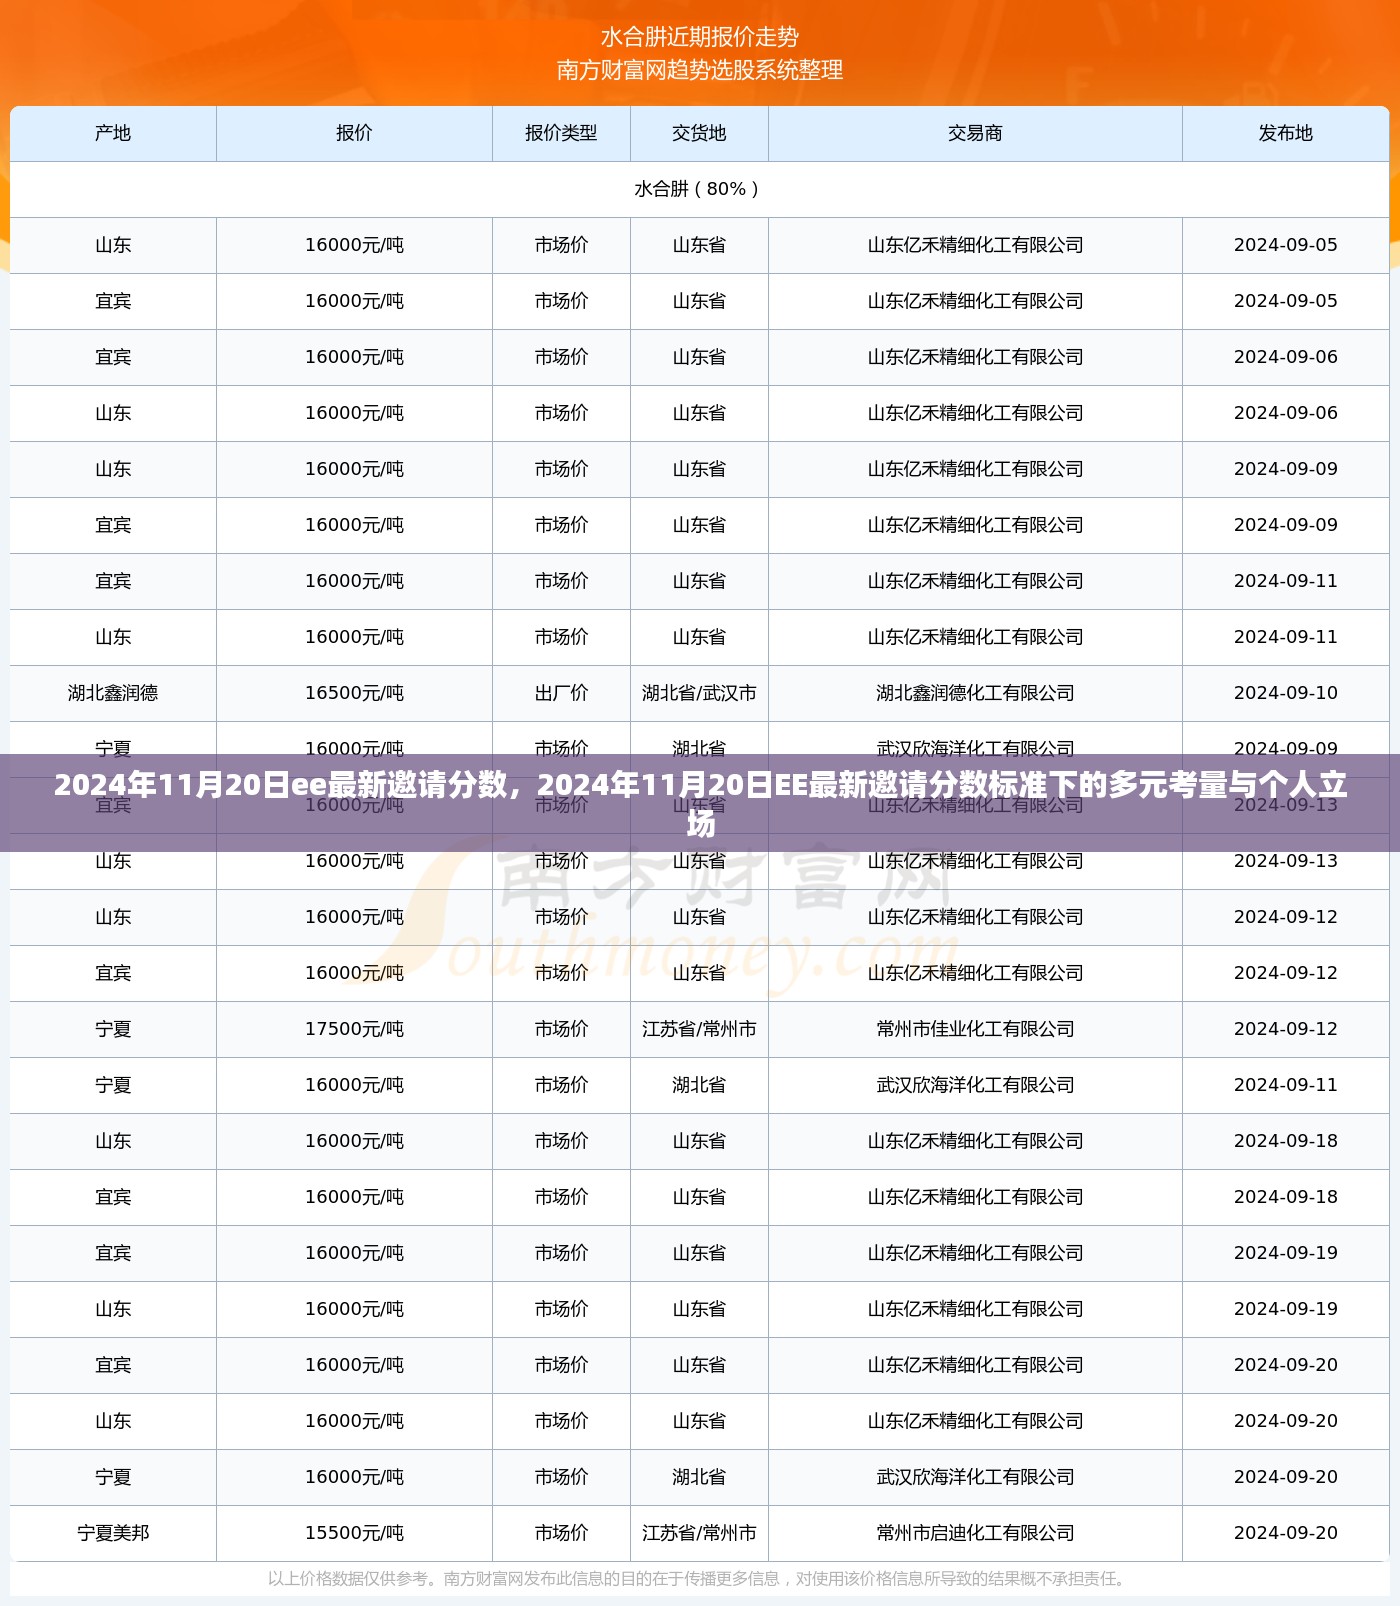The width and height of the screenshot is (1400, 1606).
Task: Click 山东亿禾精细化工有限公司 in 山东 2024-09-20 row
Action: (x=975, y=1421)
